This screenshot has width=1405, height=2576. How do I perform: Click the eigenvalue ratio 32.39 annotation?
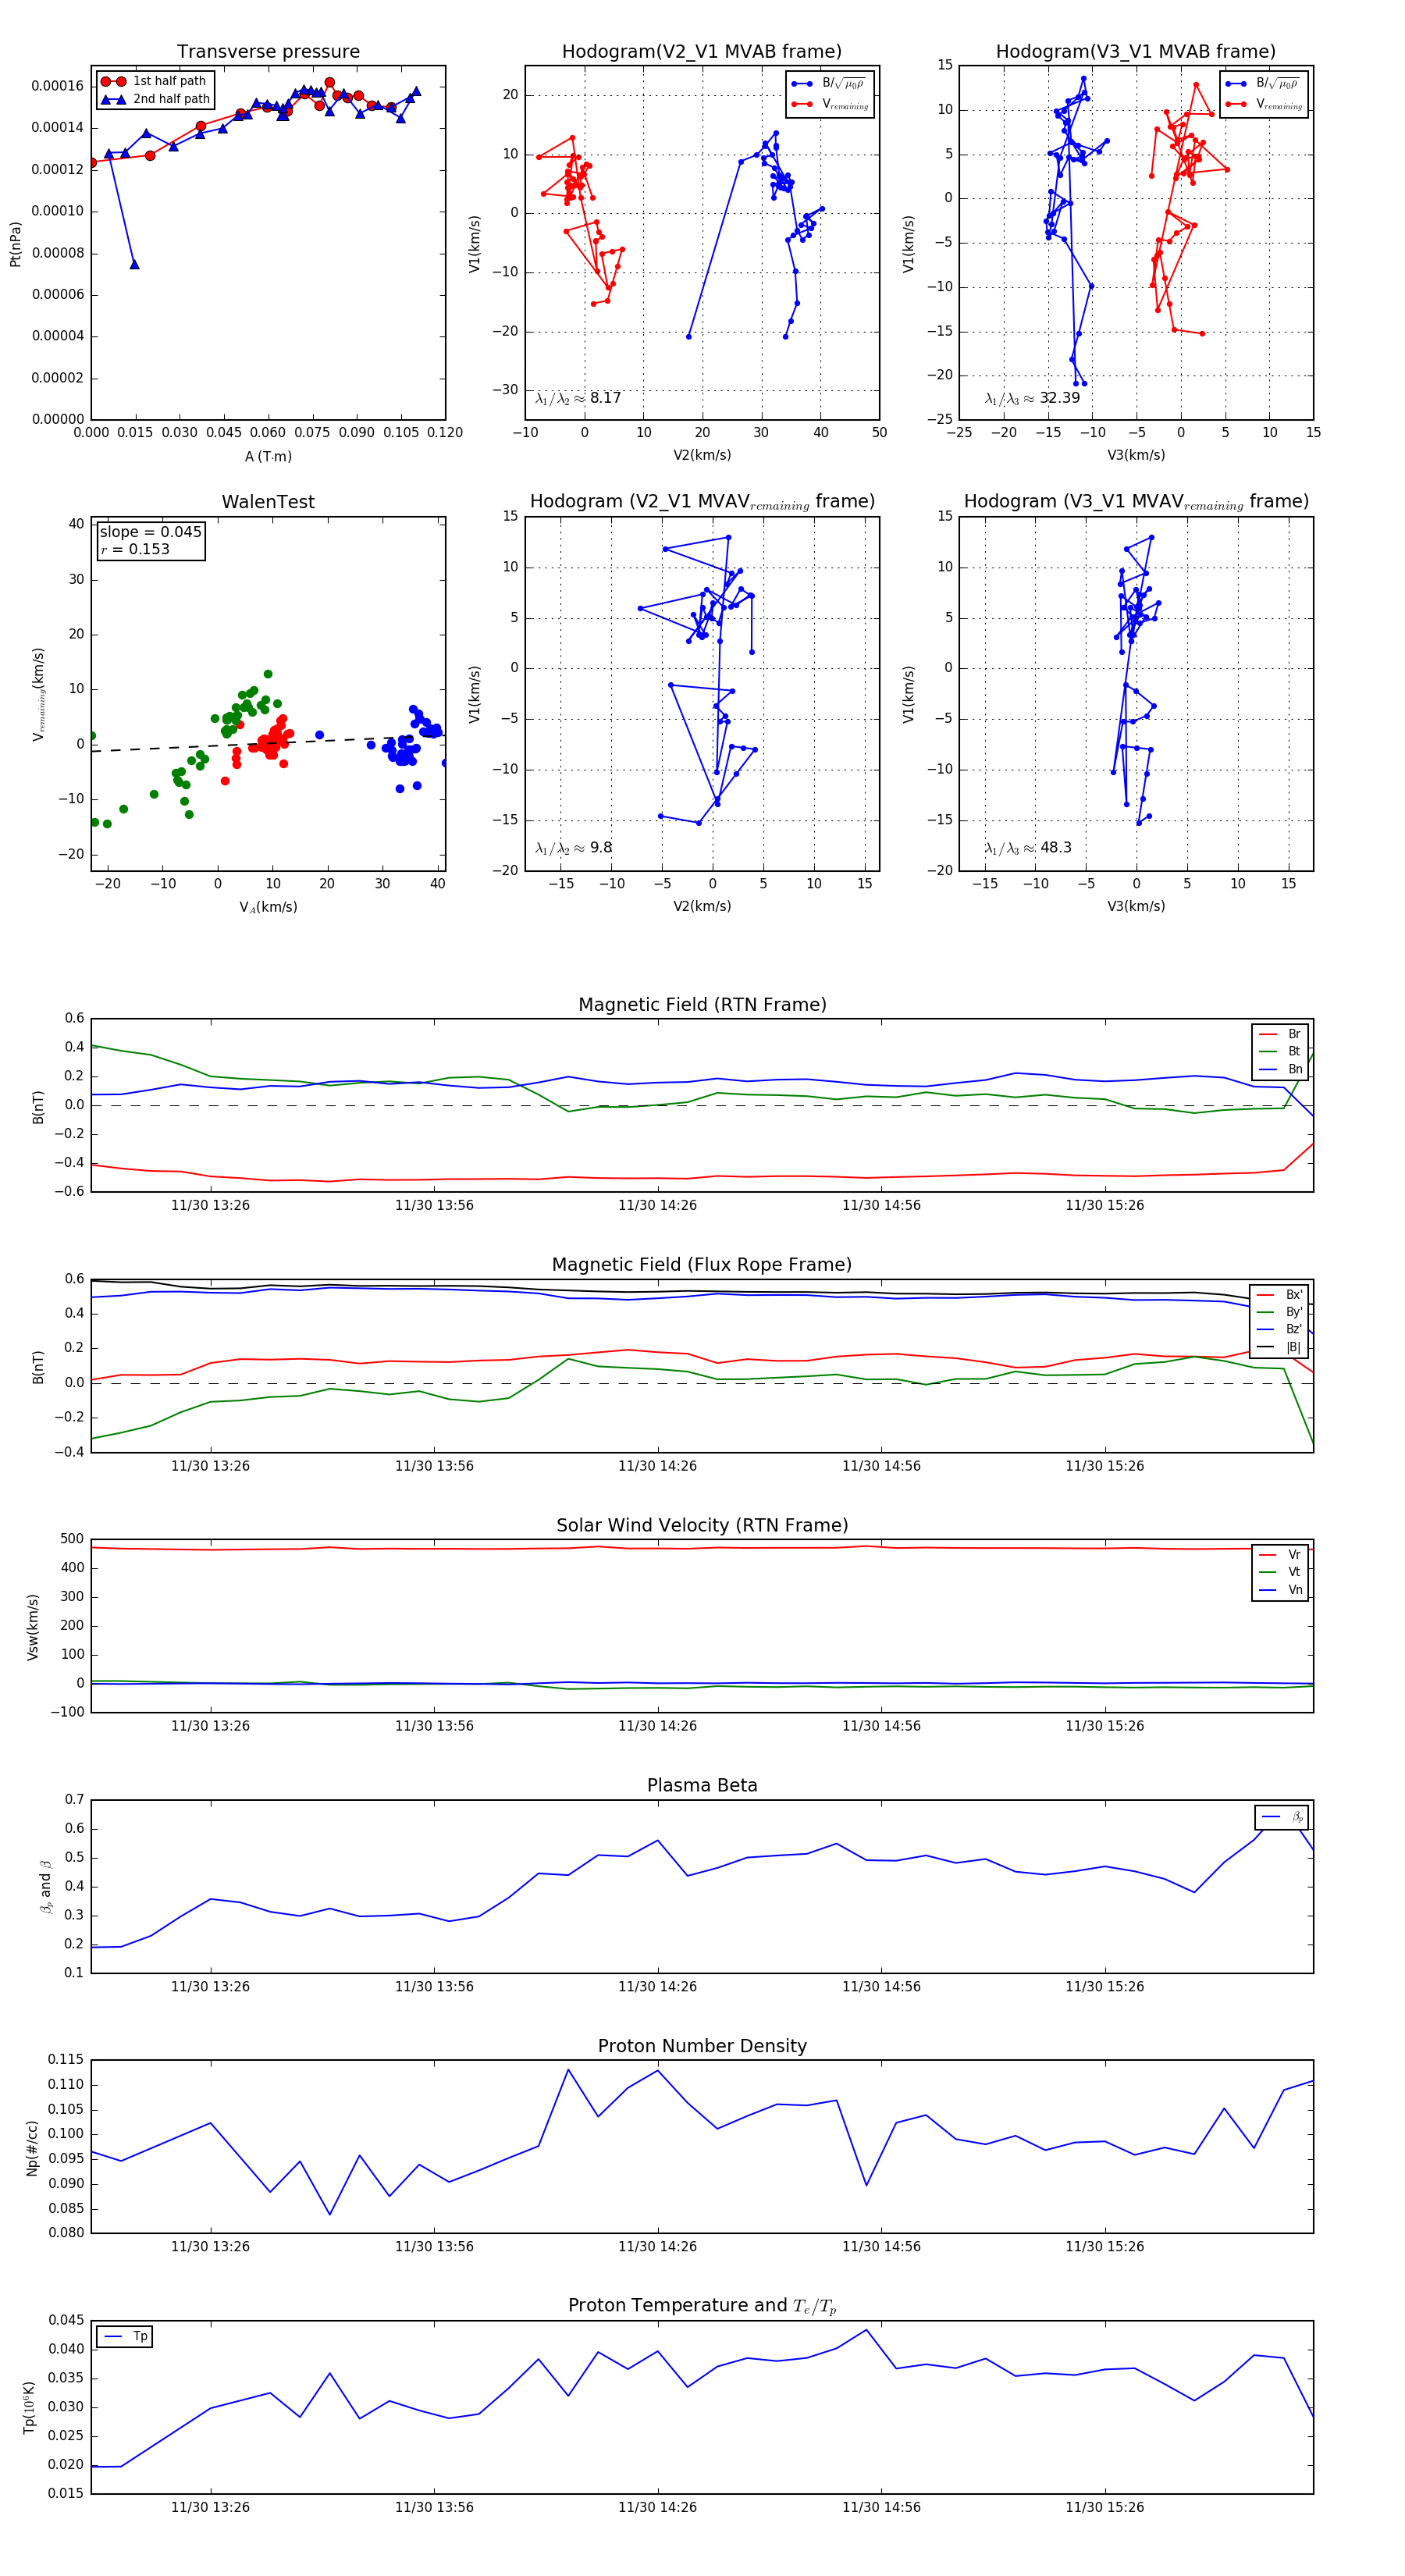point(1031,398)
